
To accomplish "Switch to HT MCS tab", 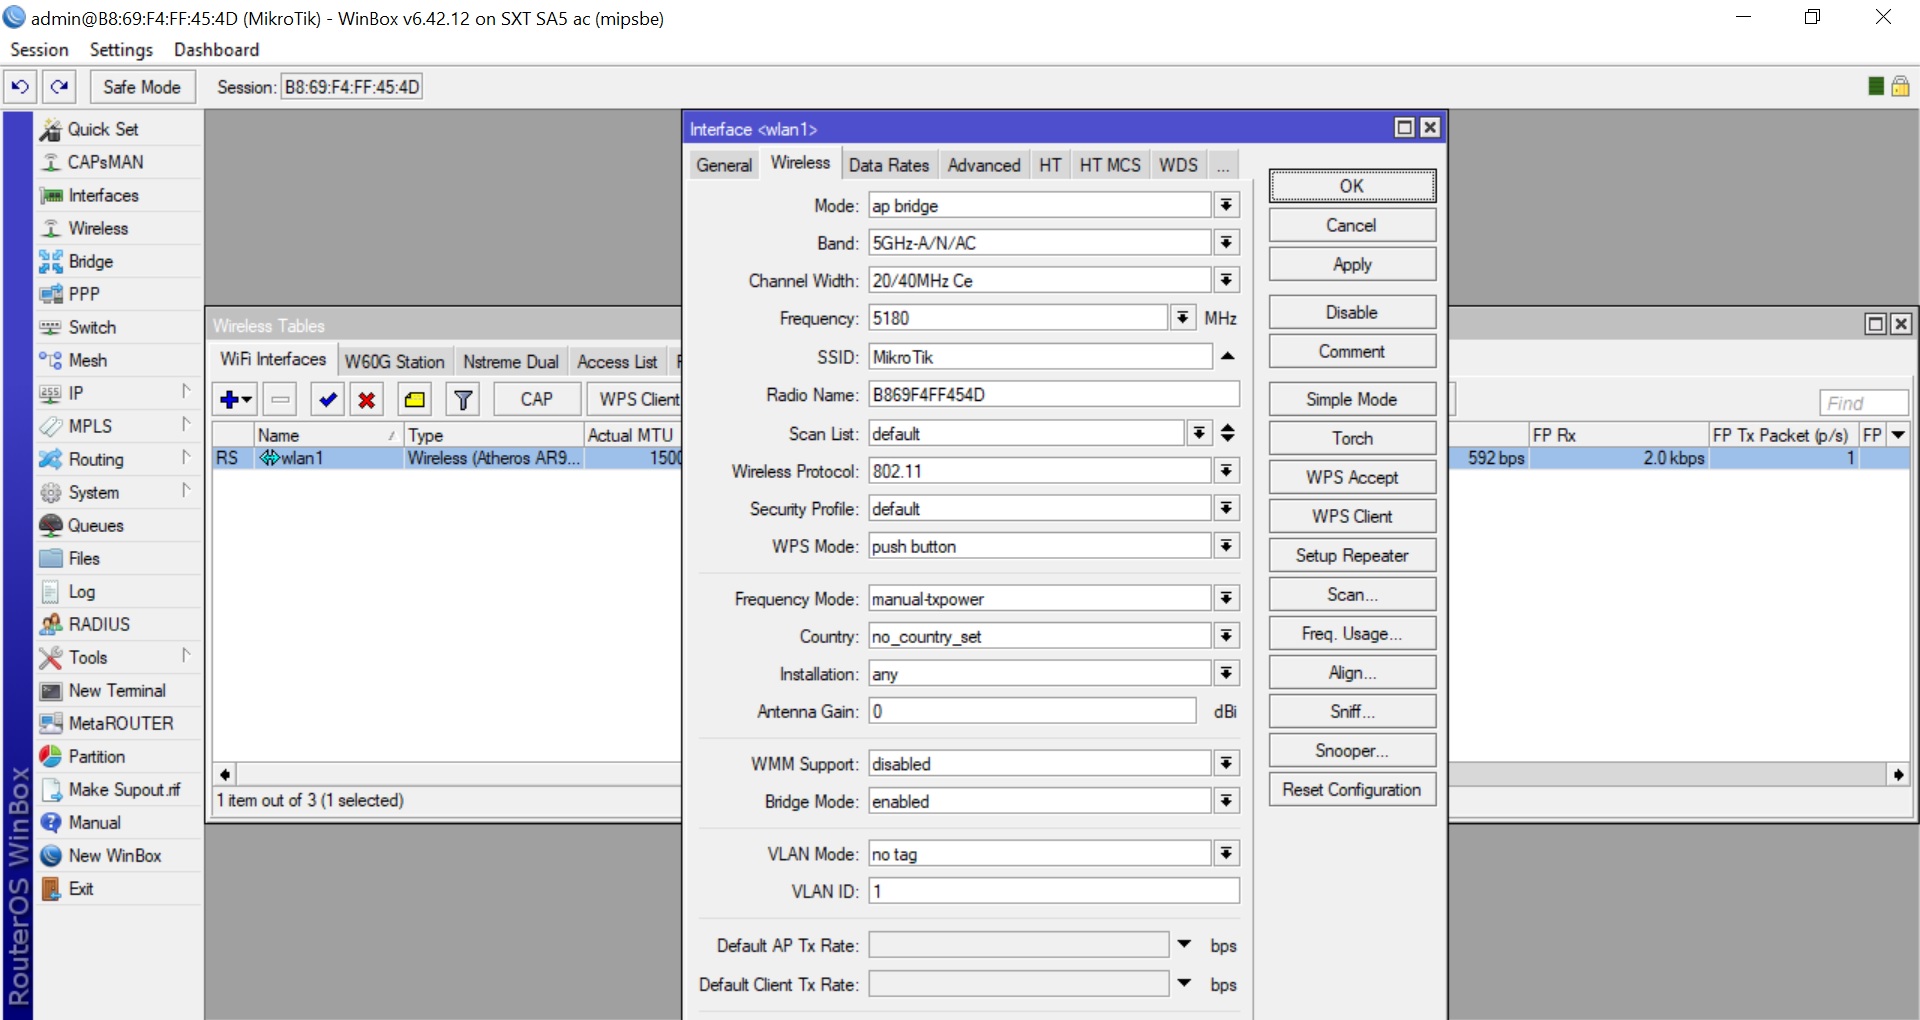I will [x=1110, y=165].
